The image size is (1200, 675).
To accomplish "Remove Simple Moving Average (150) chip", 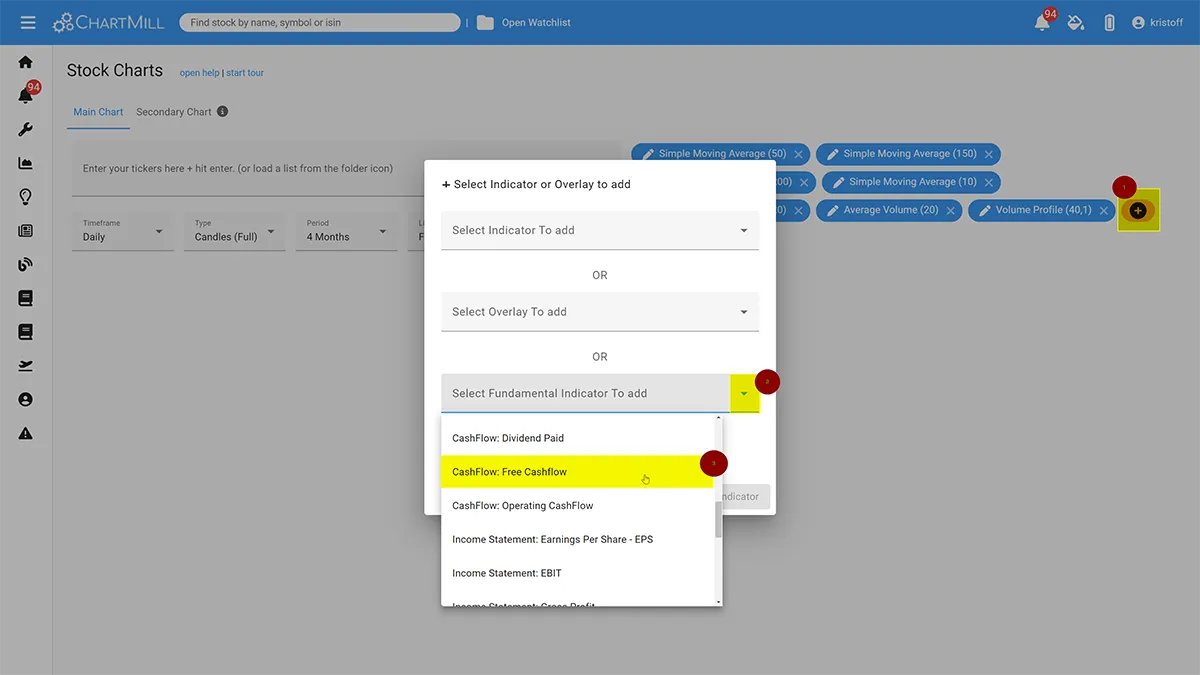I will 988,154.
